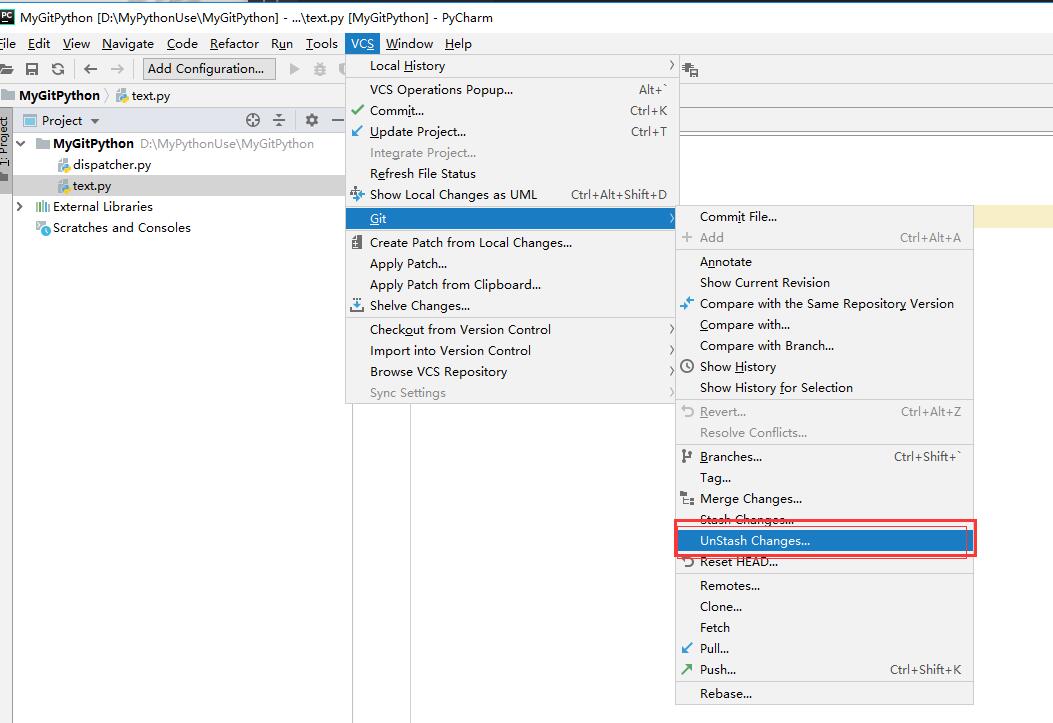
Task: Open the Window menu
Action: [x=409, y=44]
